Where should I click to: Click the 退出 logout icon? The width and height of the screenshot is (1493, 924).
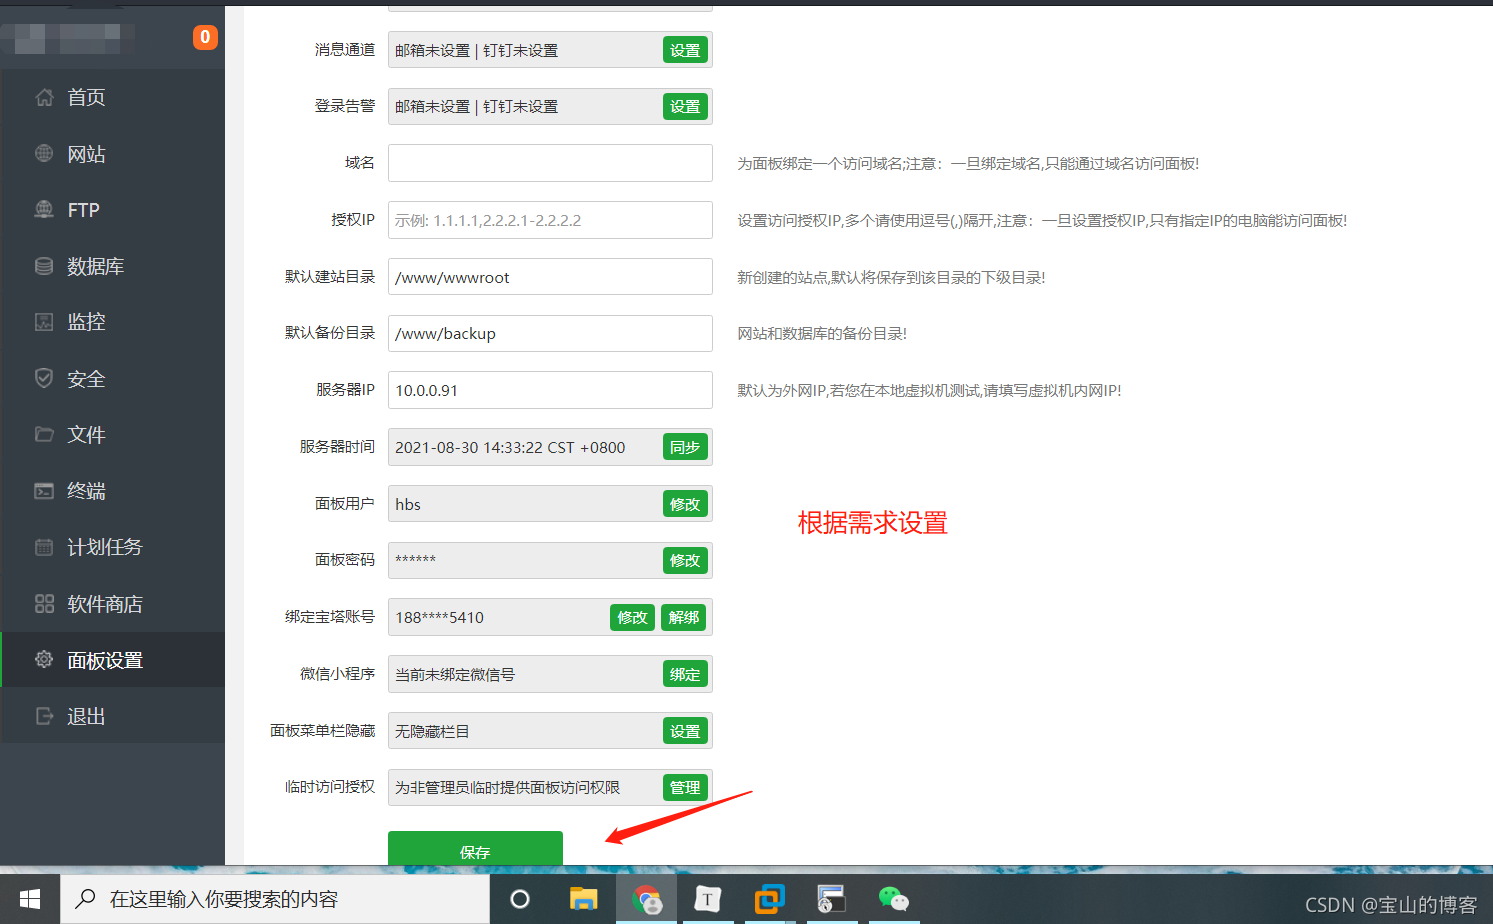(x=44, y=716)
